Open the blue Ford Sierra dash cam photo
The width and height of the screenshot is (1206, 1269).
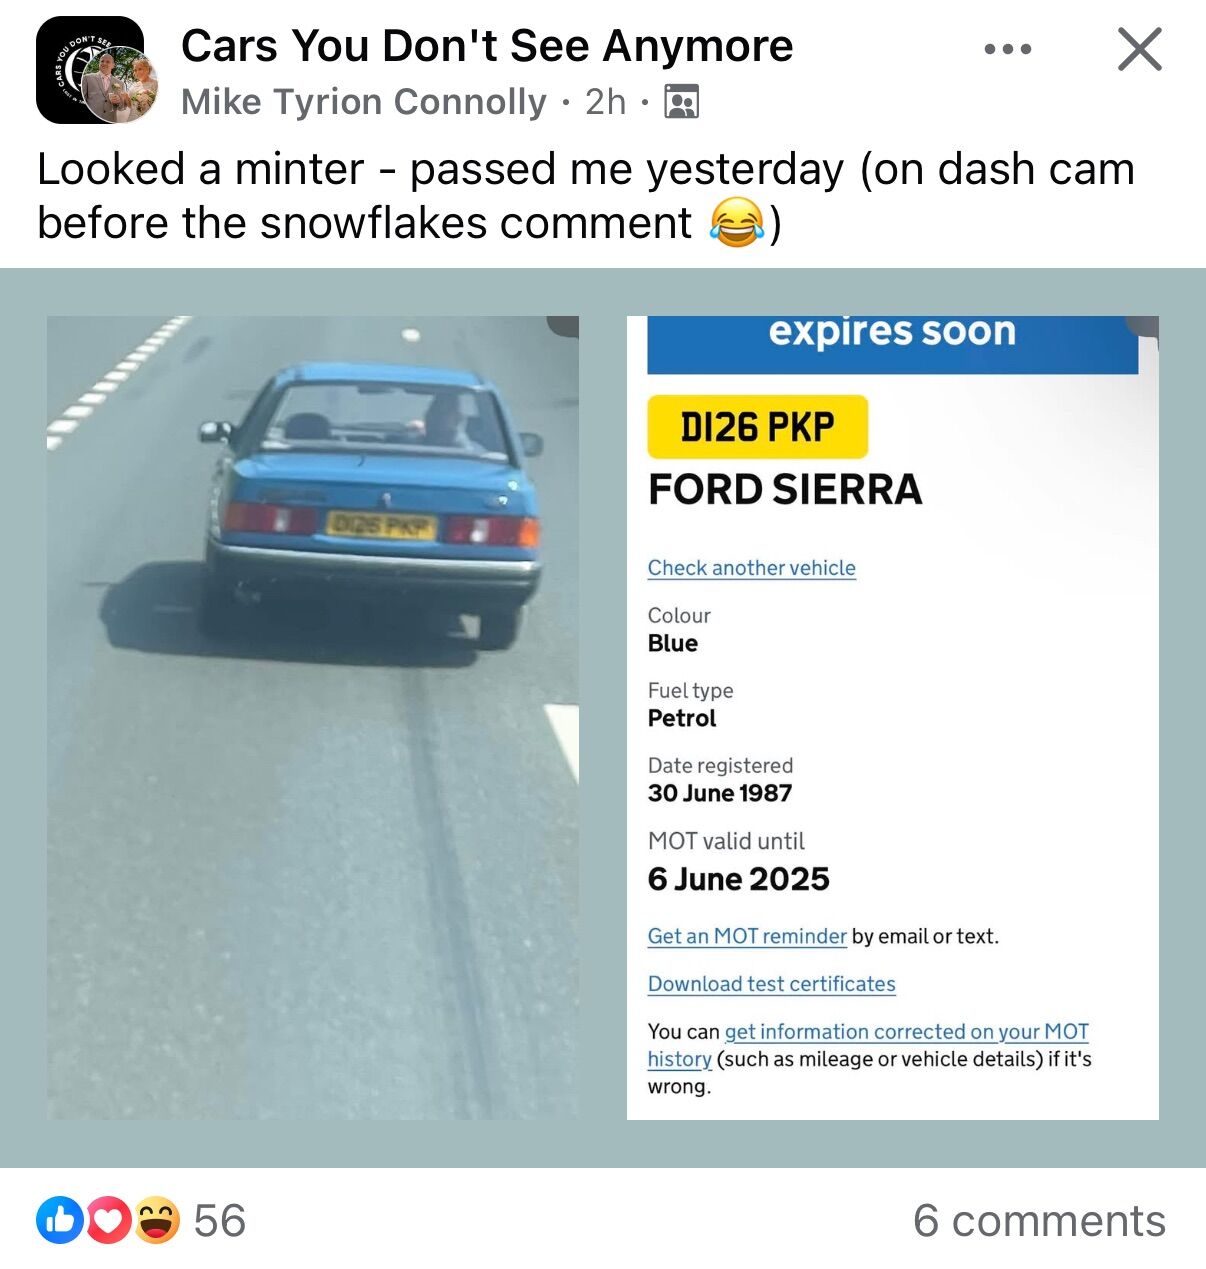(313, 717)
